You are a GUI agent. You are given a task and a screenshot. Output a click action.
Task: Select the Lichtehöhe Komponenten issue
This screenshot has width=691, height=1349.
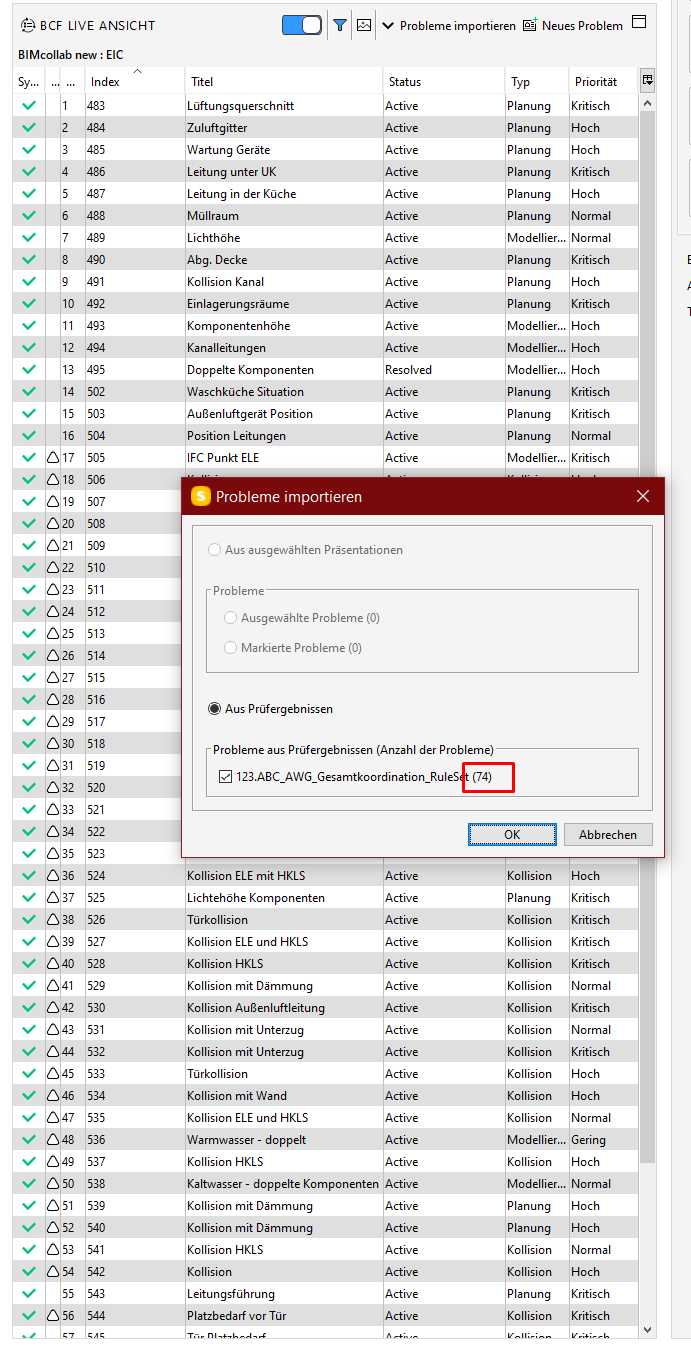(x=256, y=898)
